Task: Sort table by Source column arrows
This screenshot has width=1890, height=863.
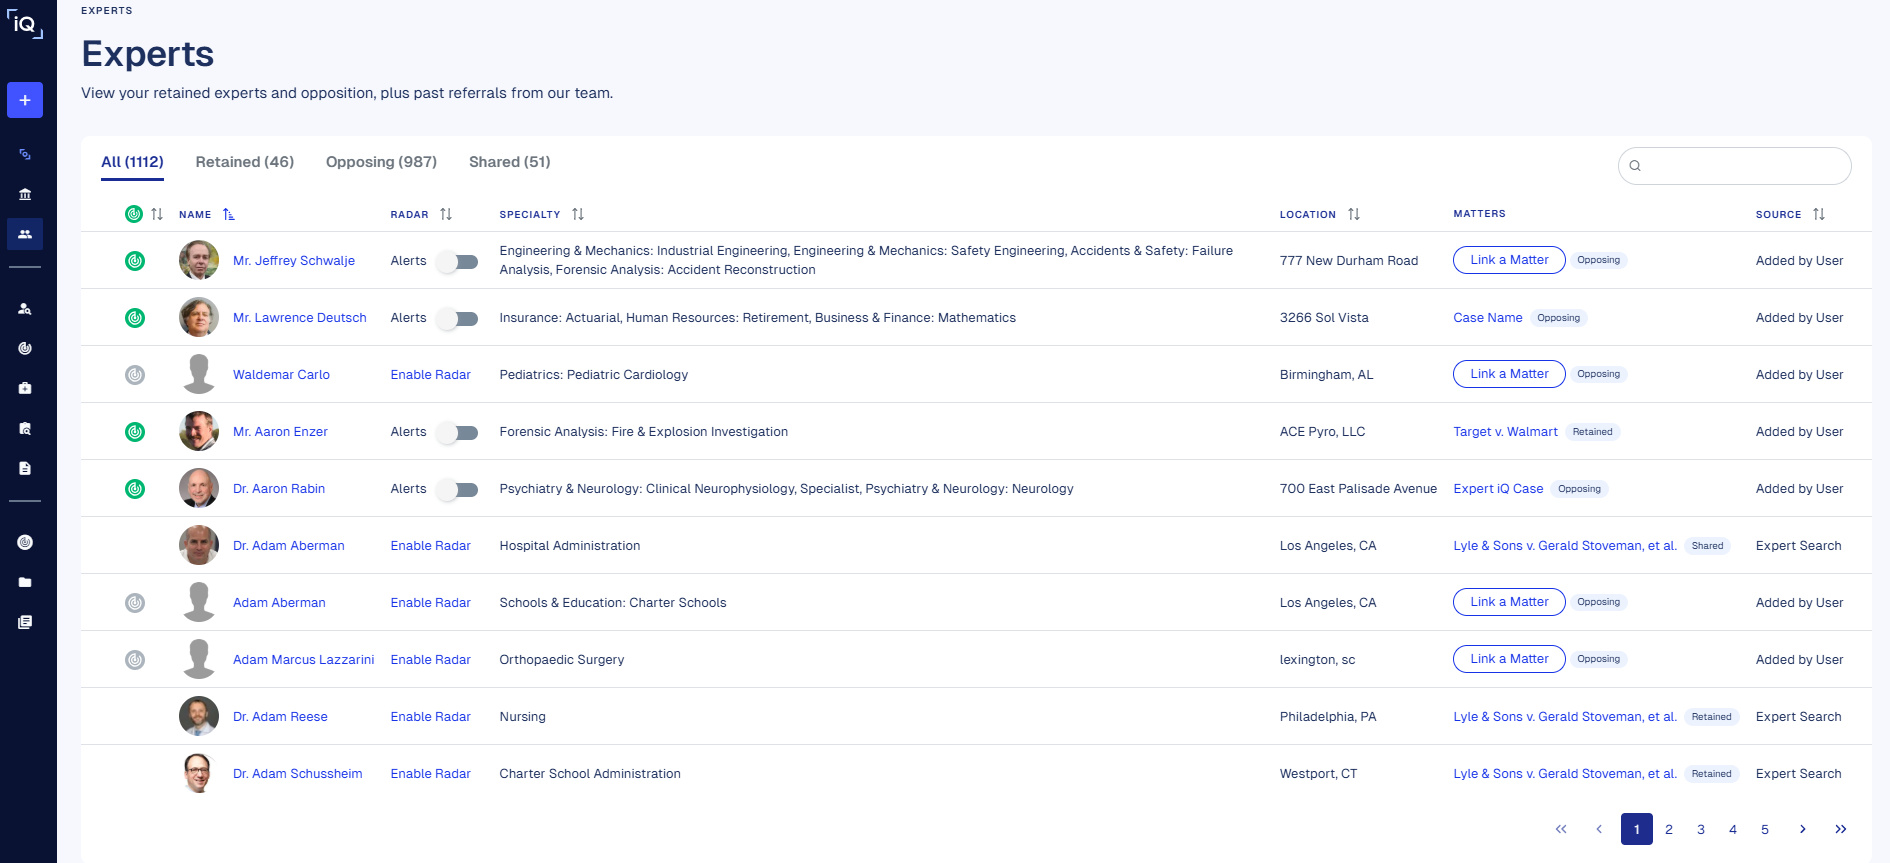Action: coord(1819,214)
